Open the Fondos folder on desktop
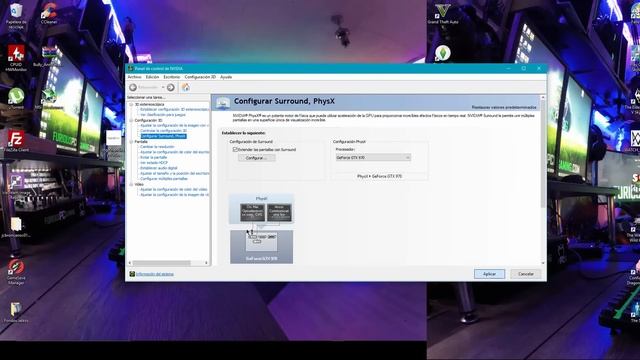Viewport: 640px width, 360px height. tap(16, 309)
